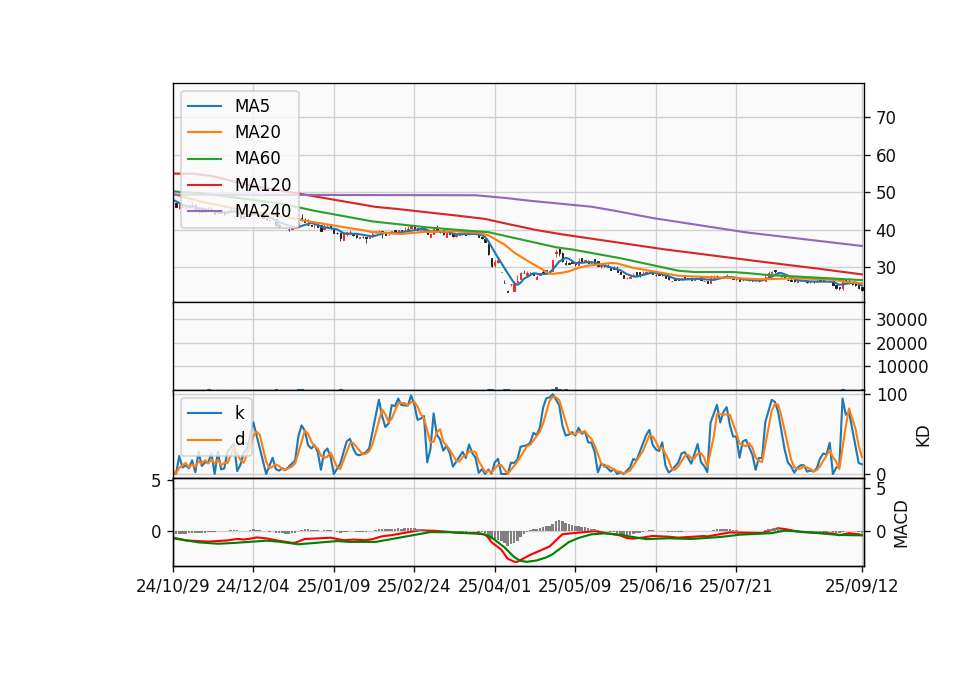Click the blue k legend line sample
The image size is (960, 690).
(x=204, y=413)
